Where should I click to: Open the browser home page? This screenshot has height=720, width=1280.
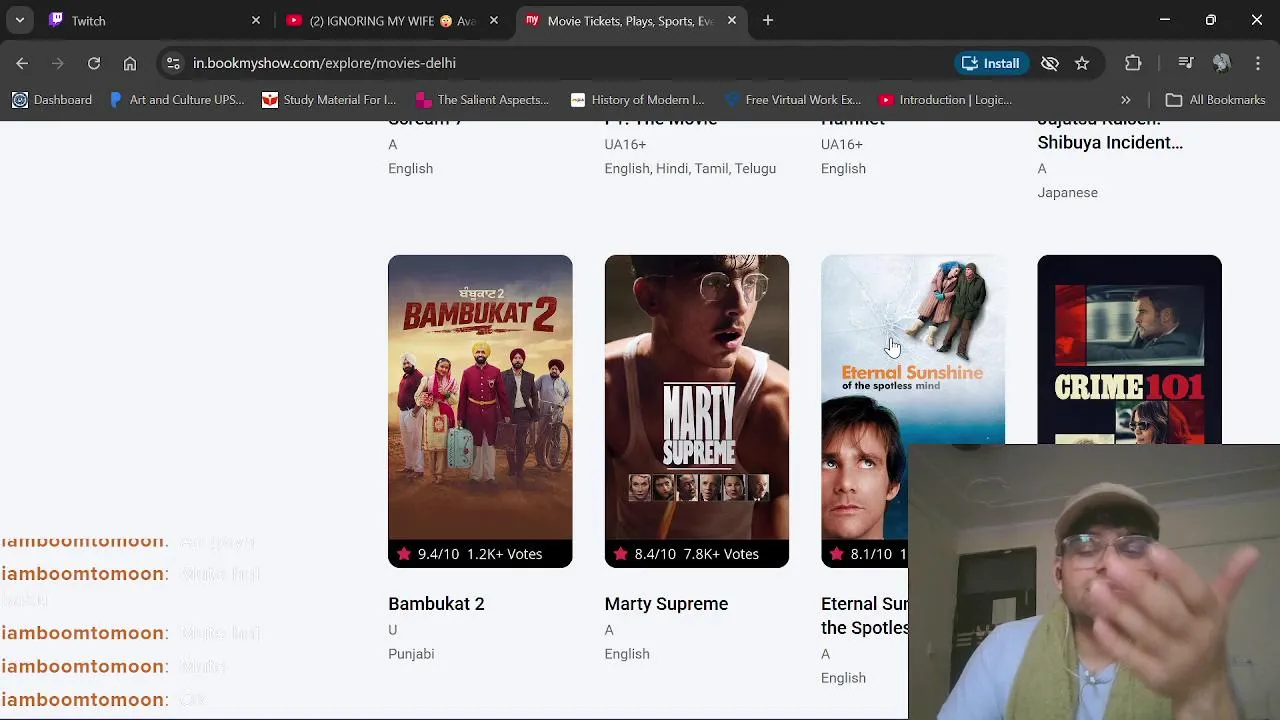point(130,63)
